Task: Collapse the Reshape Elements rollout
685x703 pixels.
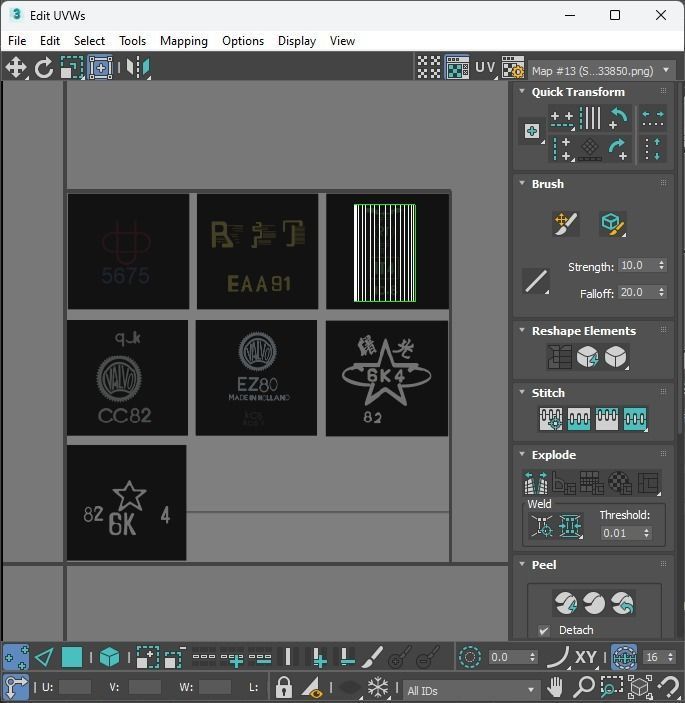Action: pos(522,330)
